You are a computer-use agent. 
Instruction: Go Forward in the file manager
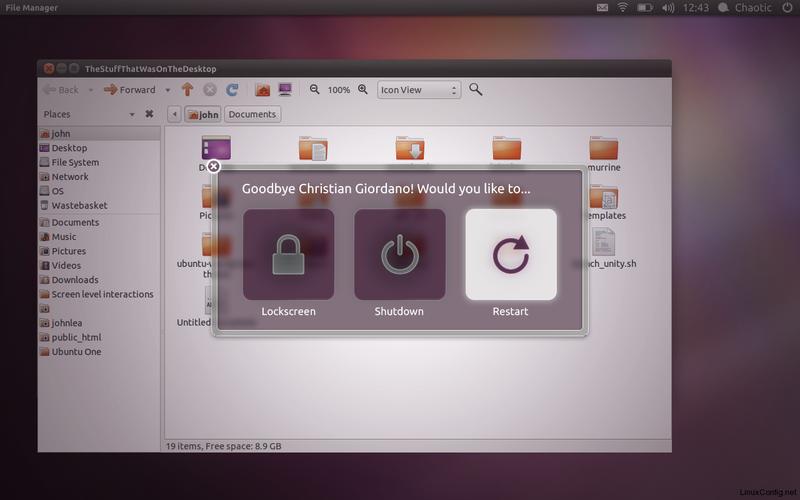[130, 90]
